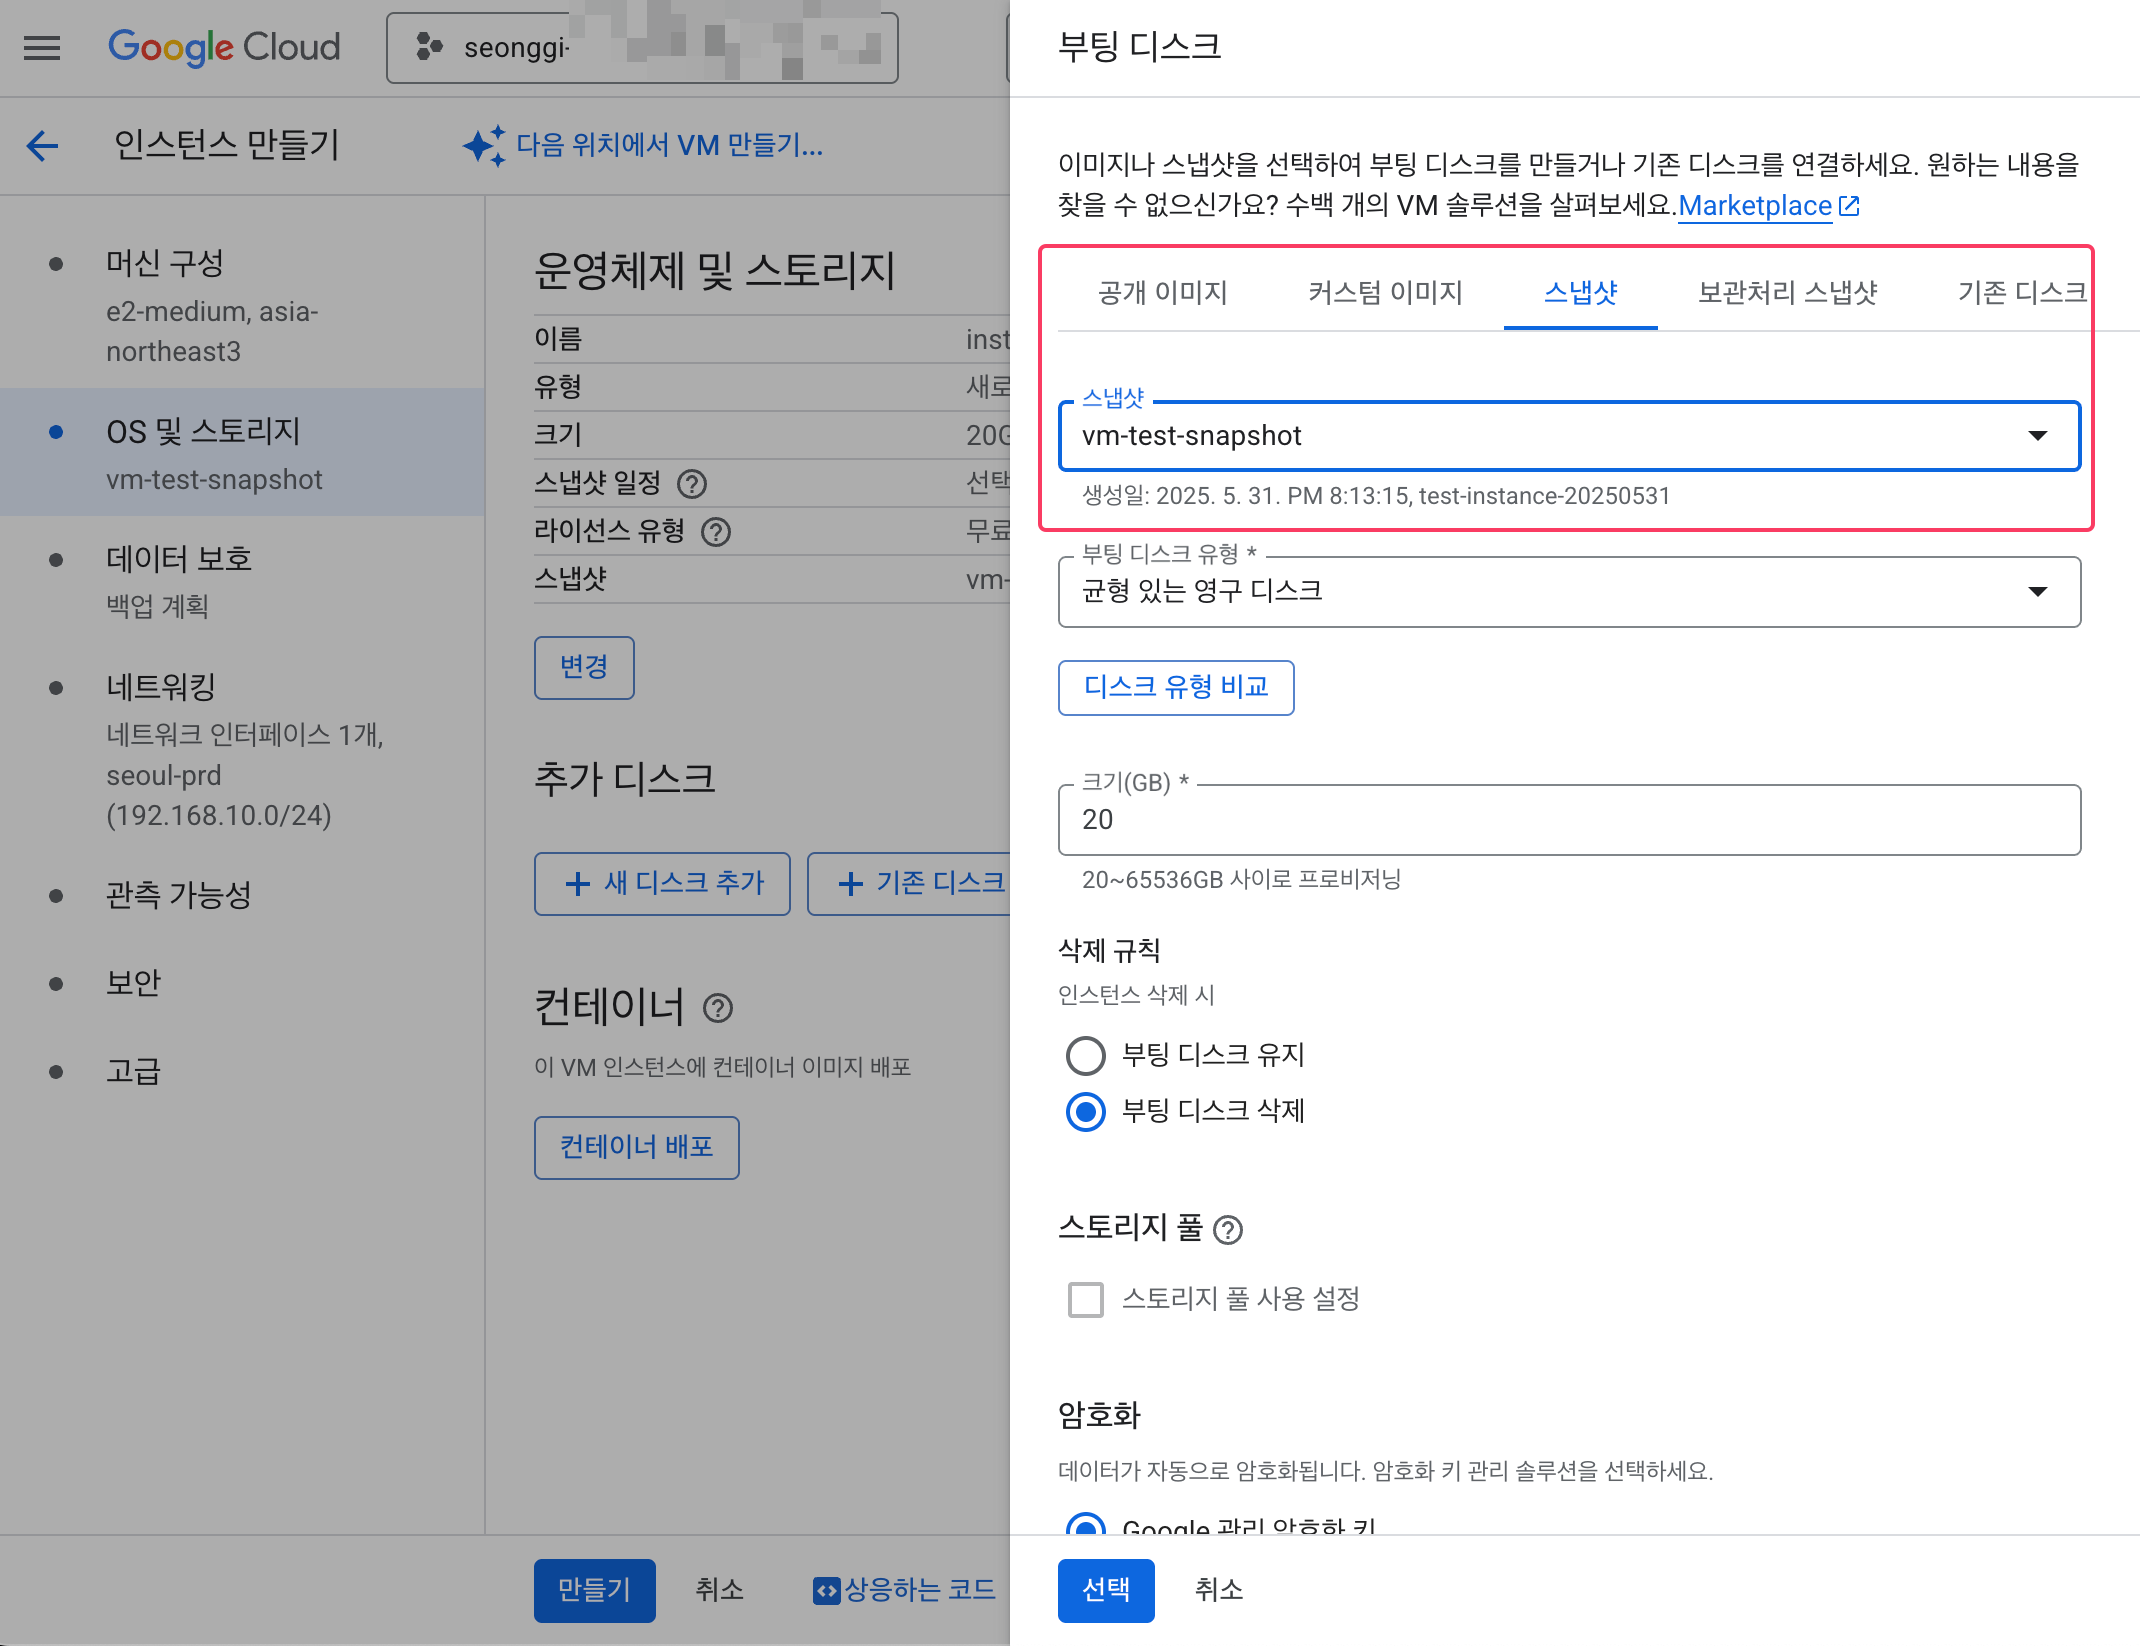Image resolution: width=2140 pixels, height=1646 pixels.
Task: Click the 크기(GB) input field
Action: 1568,820
